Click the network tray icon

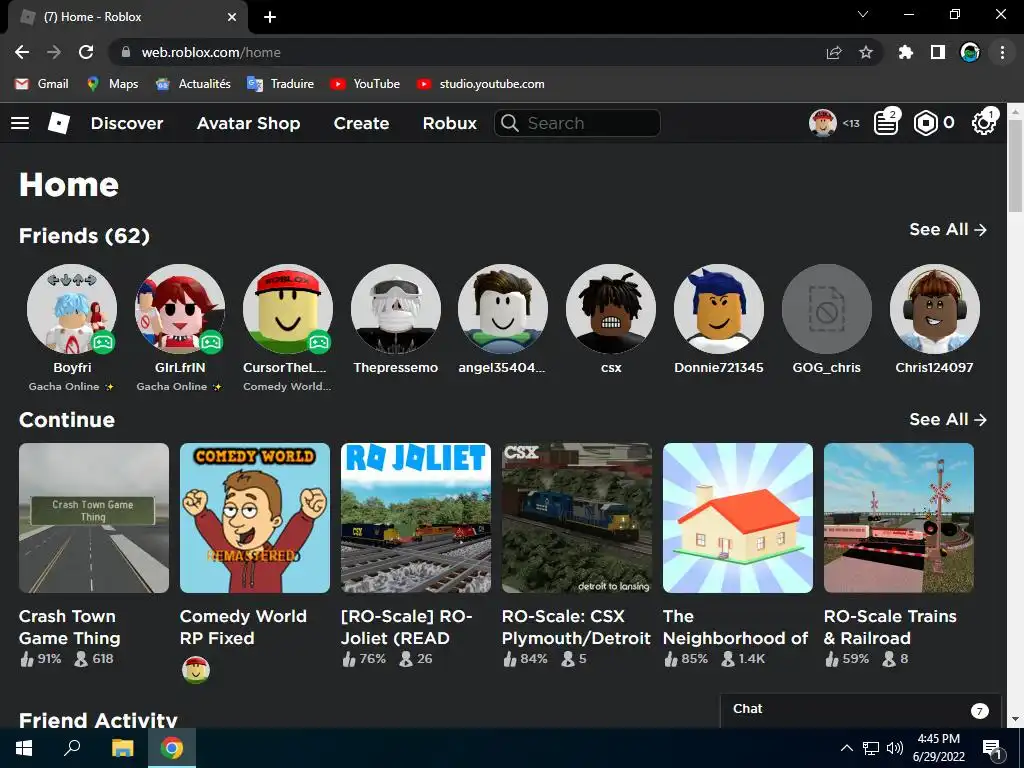(871, 748)
